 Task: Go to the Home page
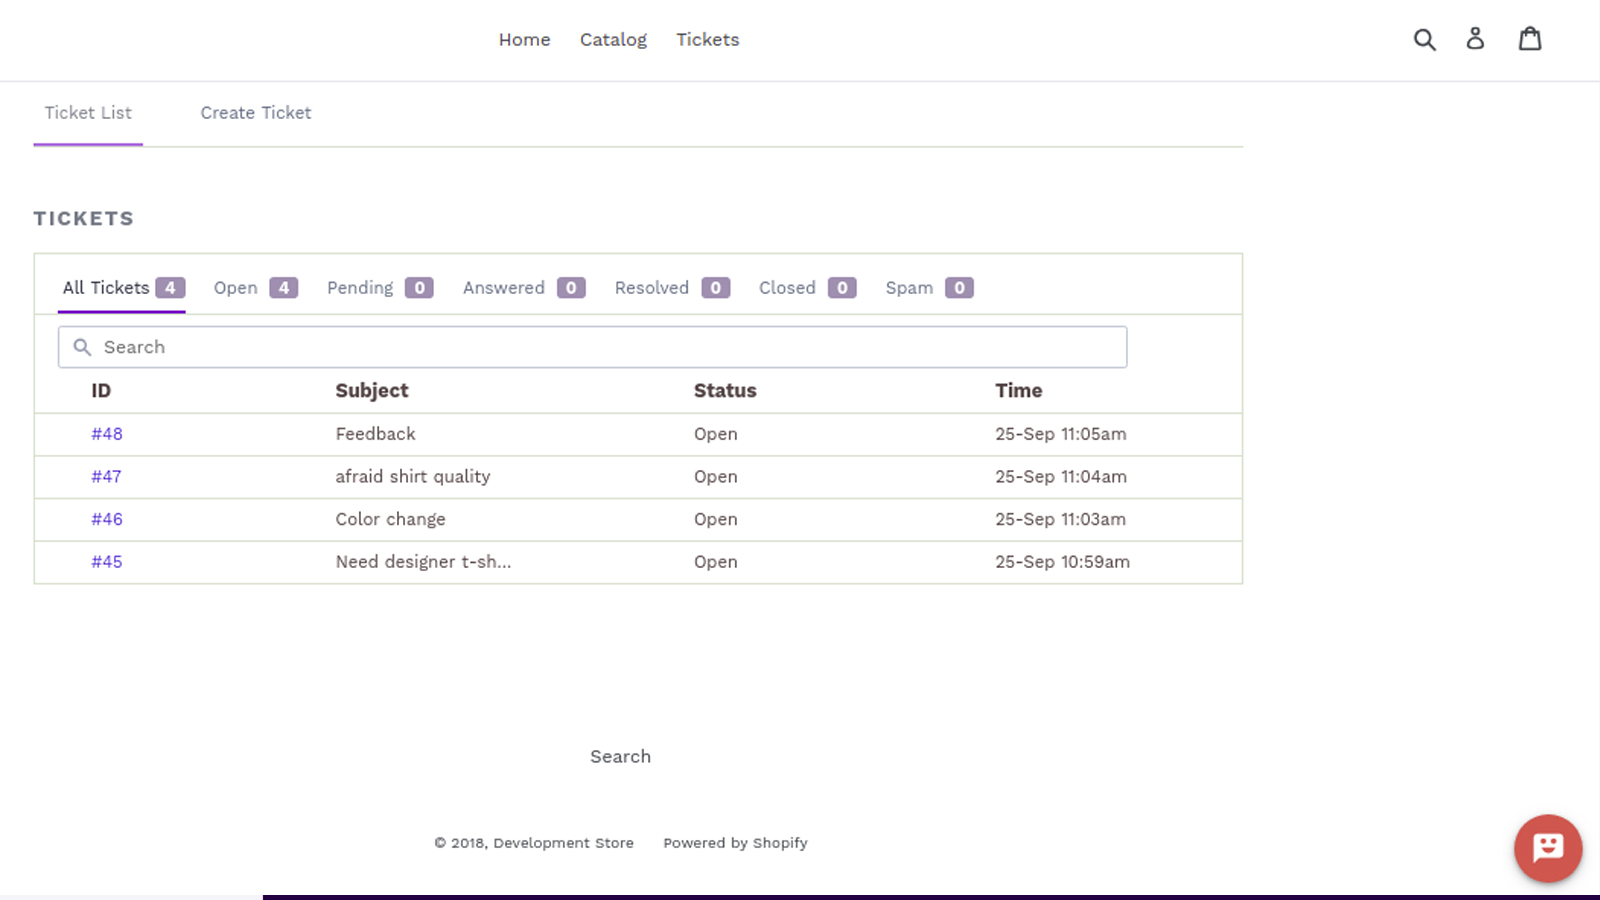(524, 39)
